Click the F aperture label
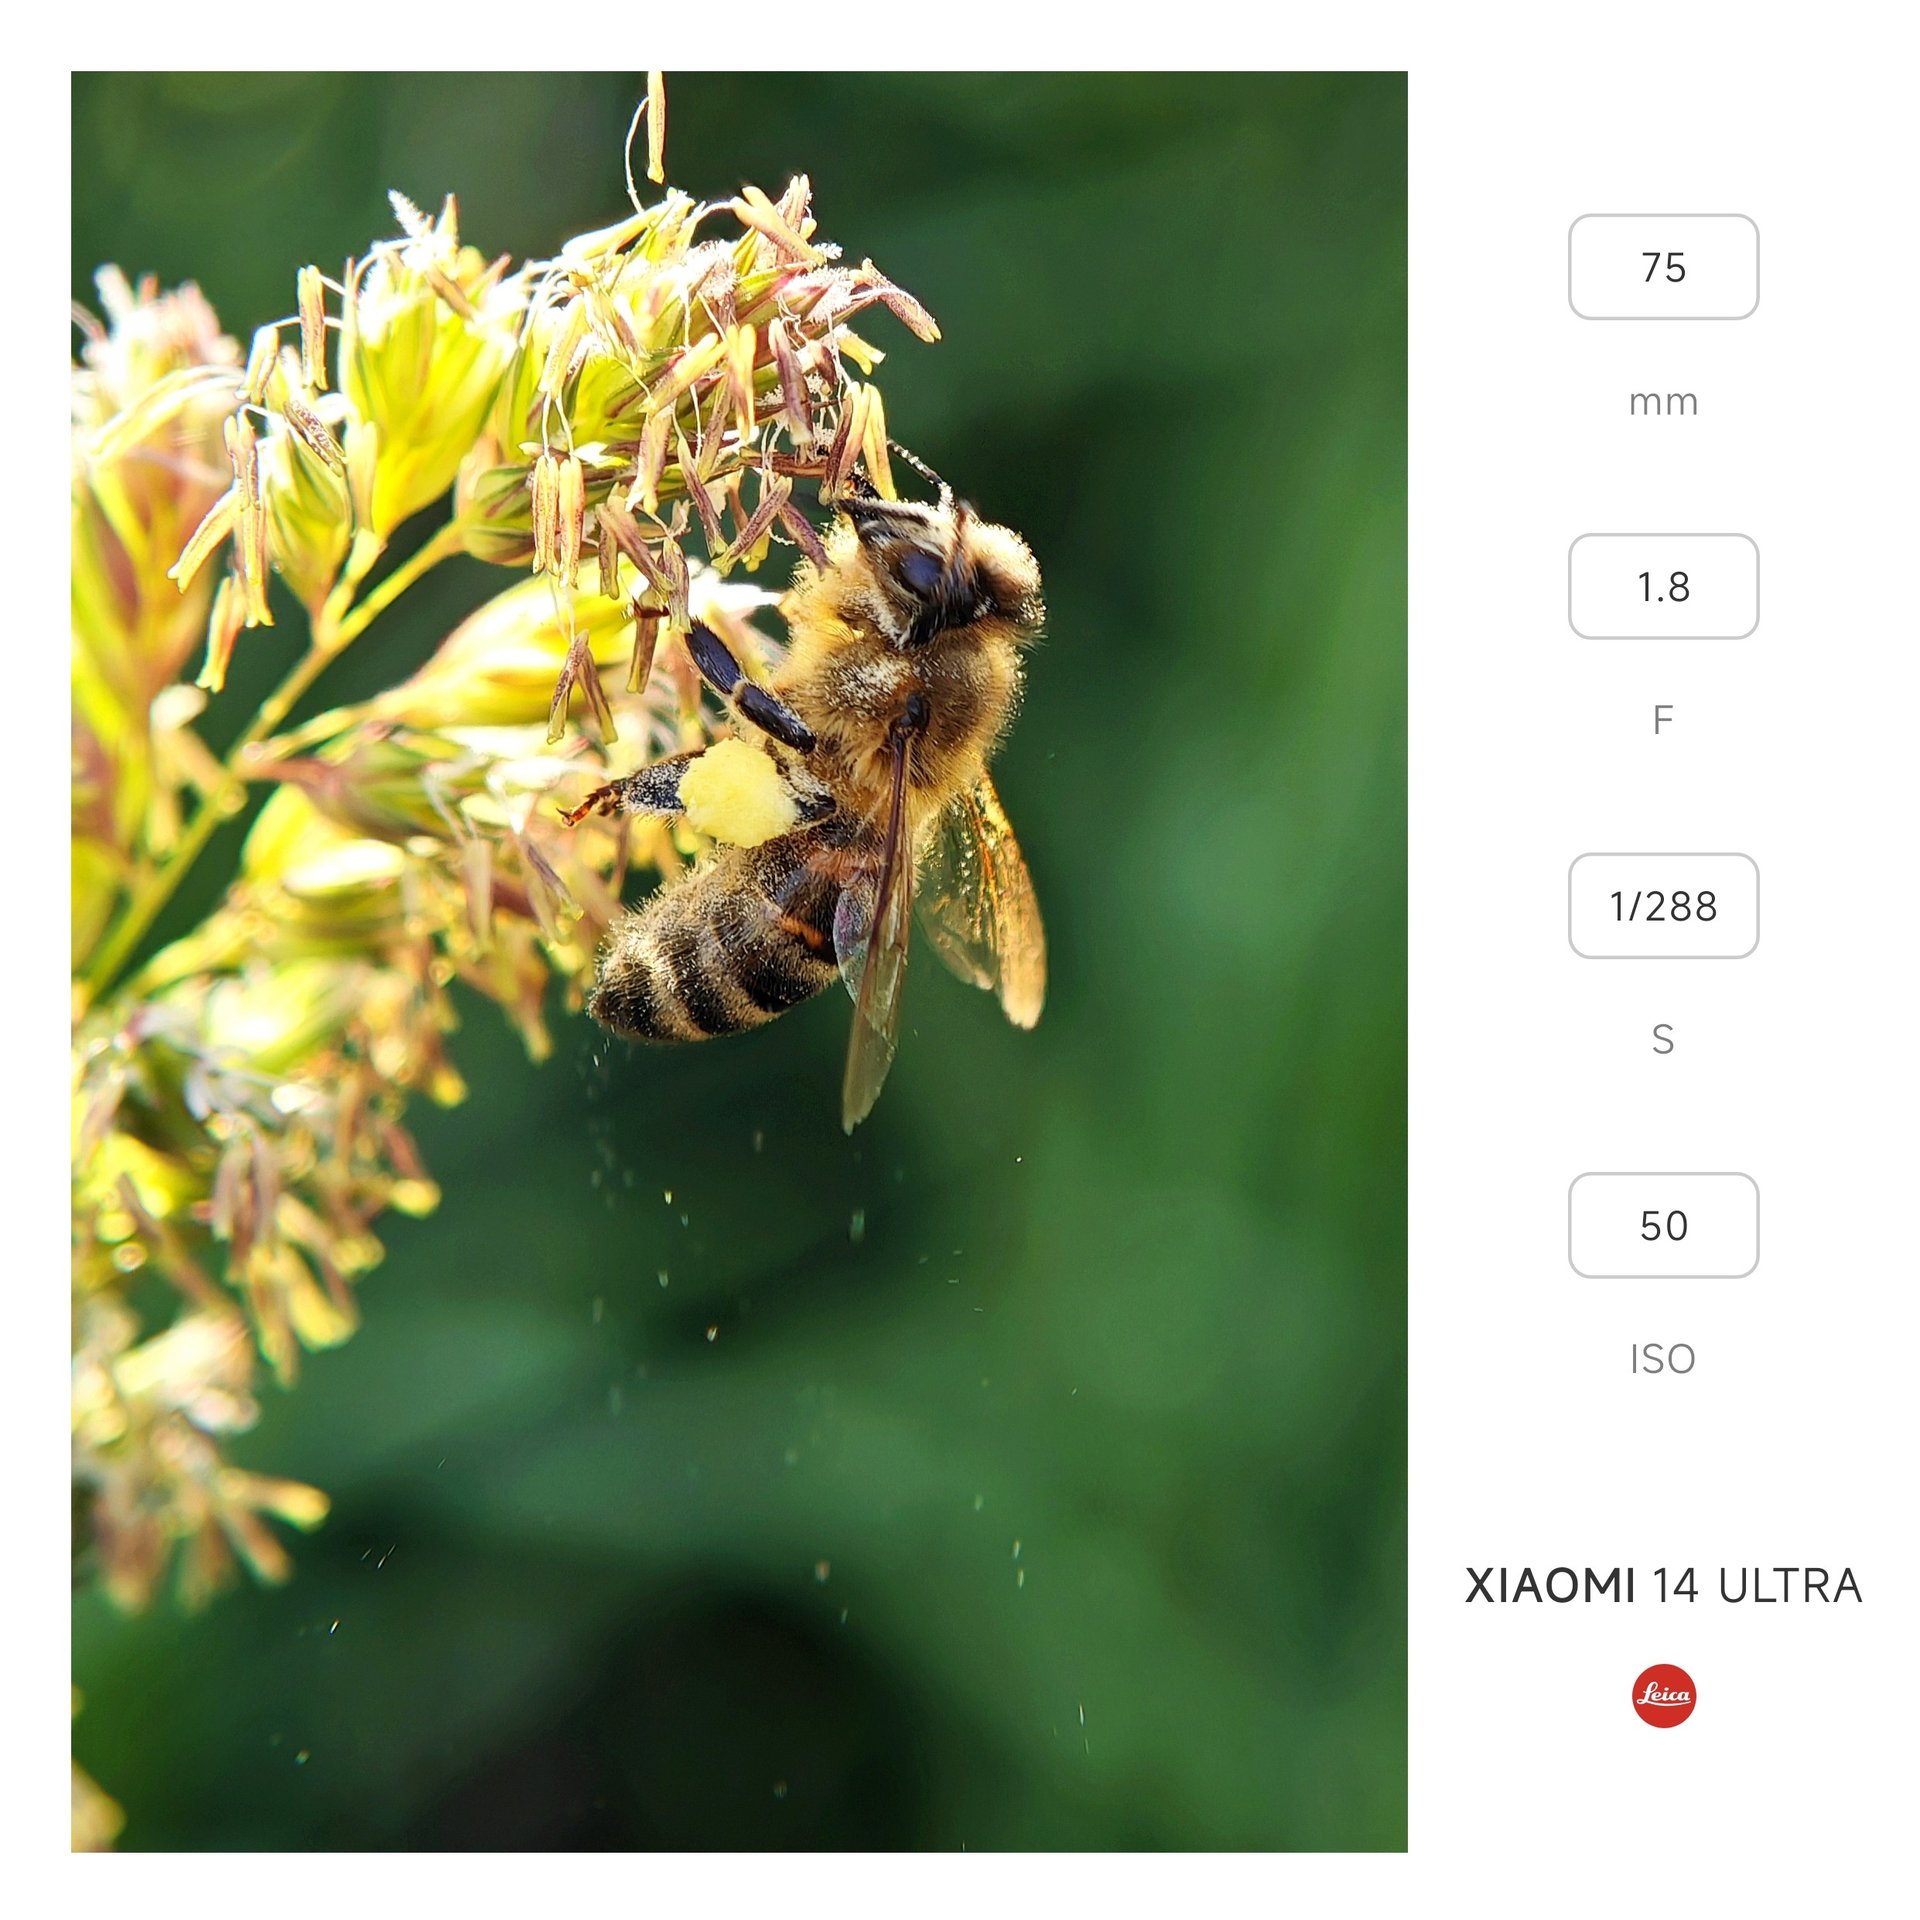1920x1920 pixels. tap(1662, 720)
